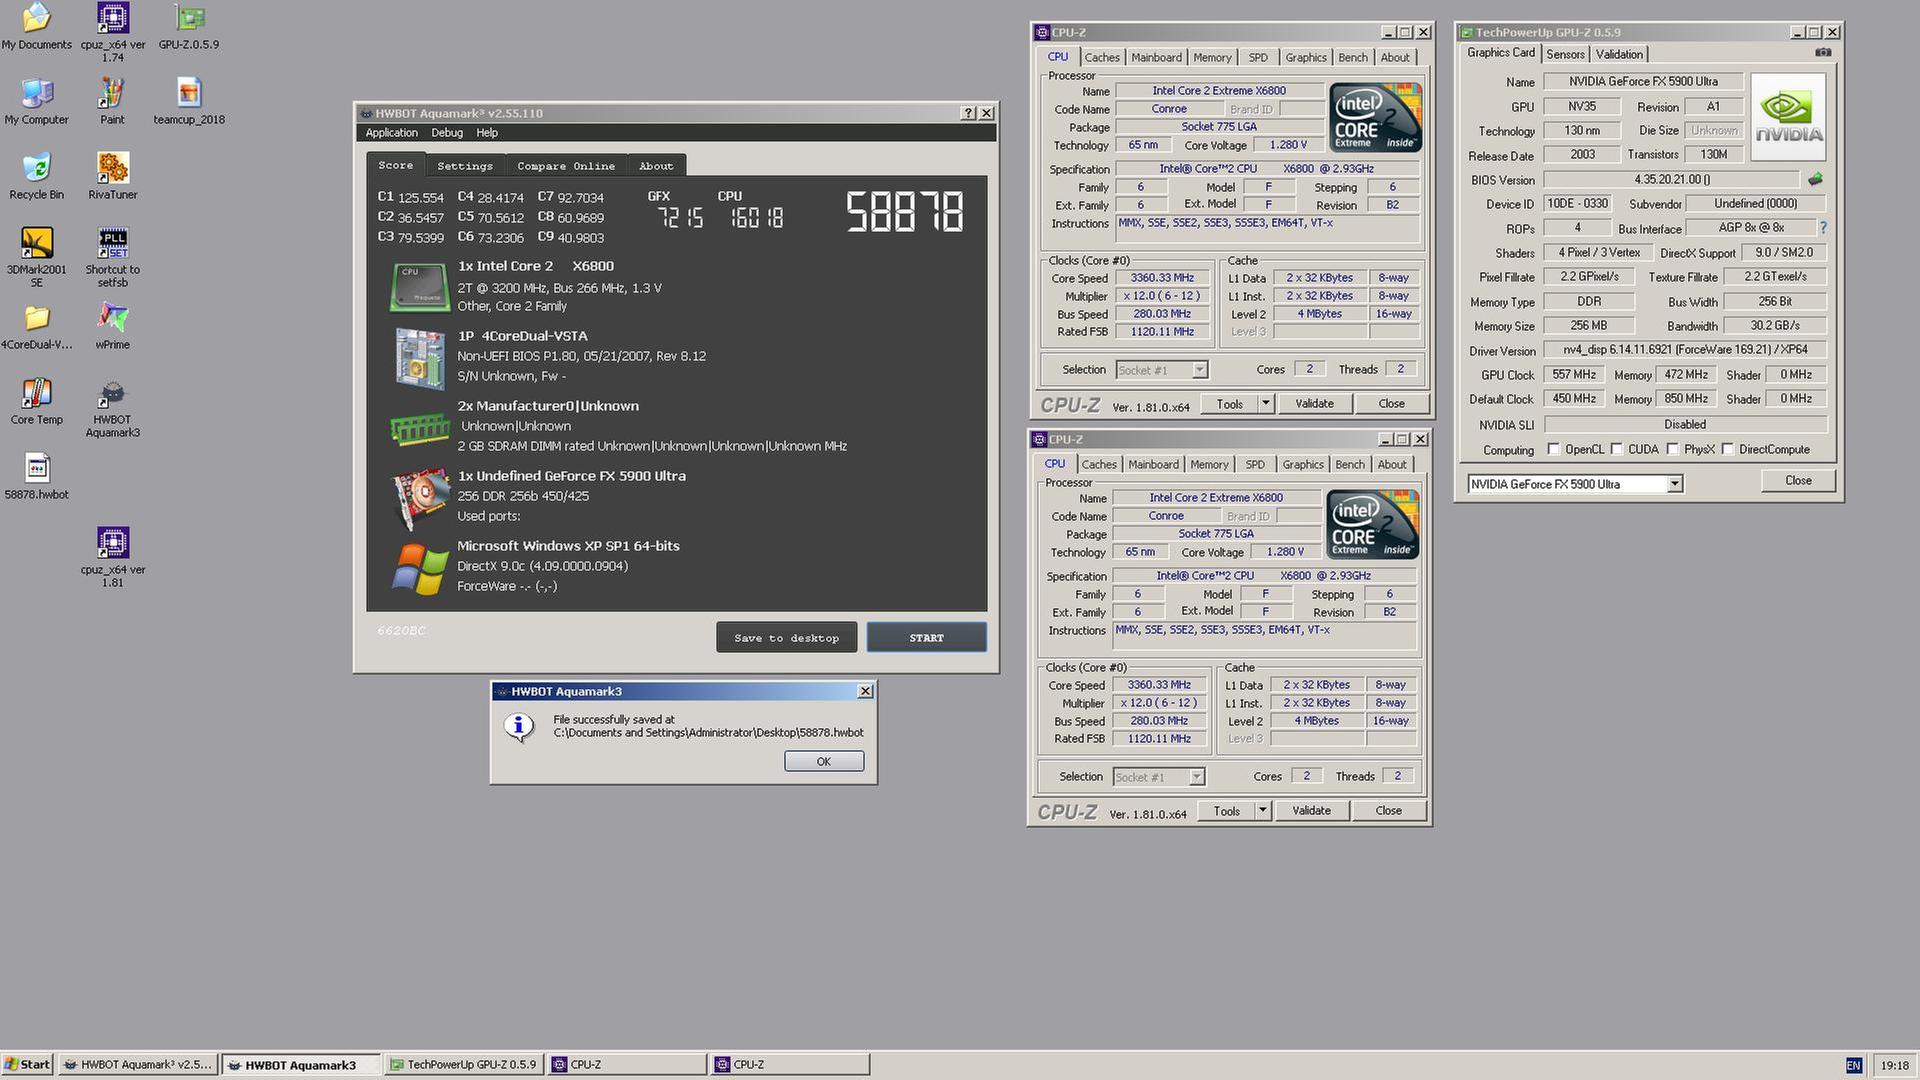Open My Computer desktop icon
Screen dimensions: 1920x1080
coord(37,101)
